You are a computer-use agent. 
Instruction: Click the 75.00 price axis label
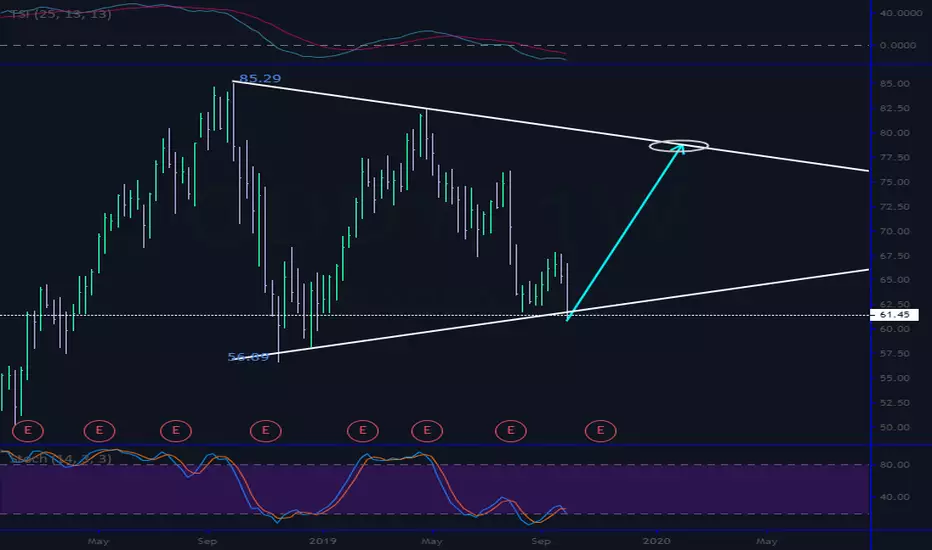tap(895, 182)
